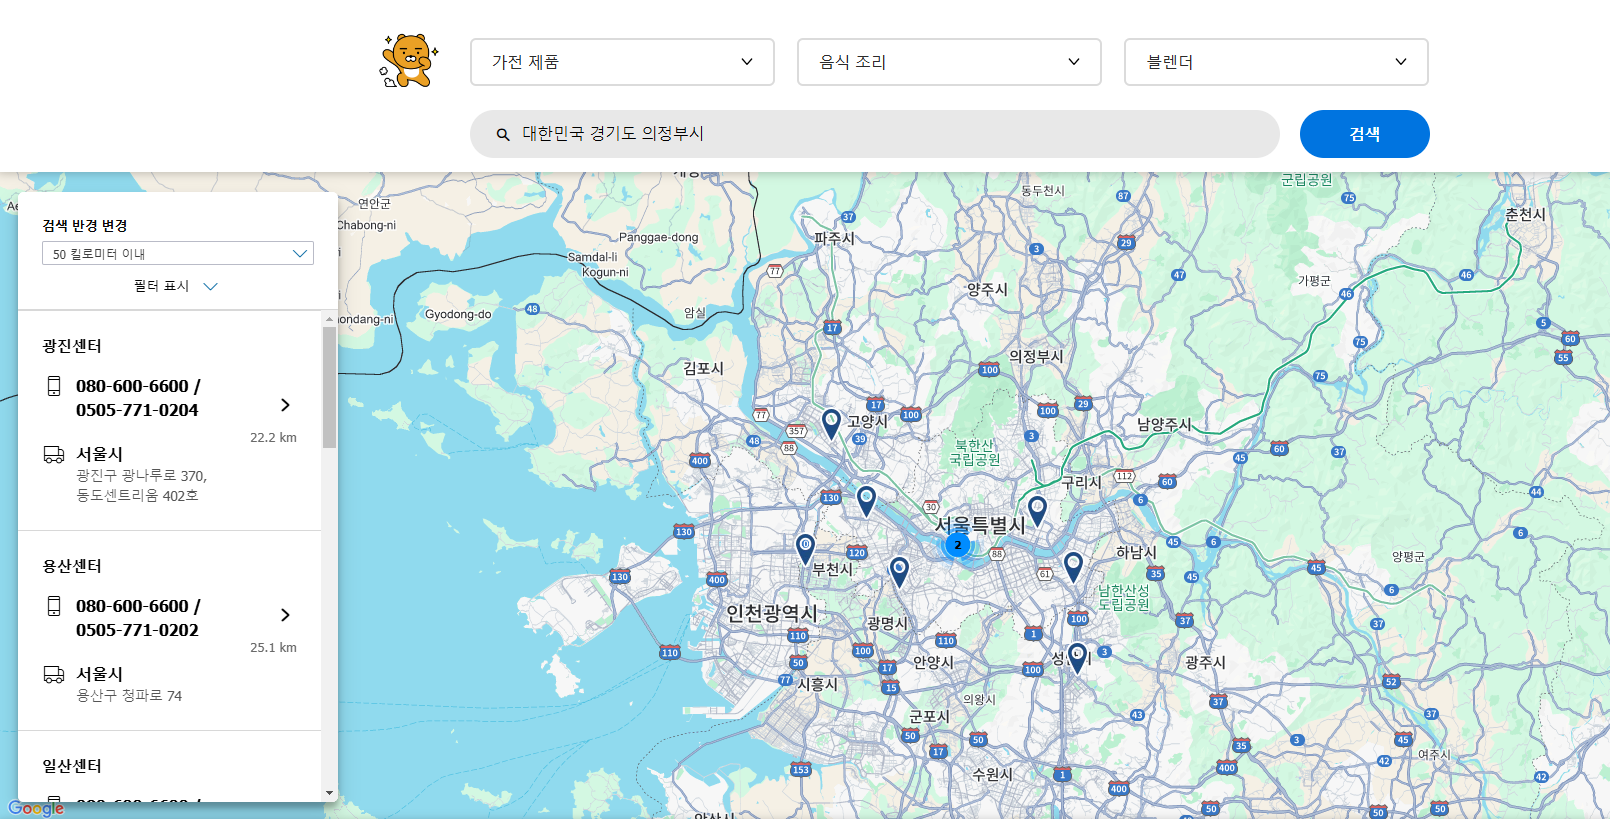Click the magnifier icon in search field

tap(503, 134)
